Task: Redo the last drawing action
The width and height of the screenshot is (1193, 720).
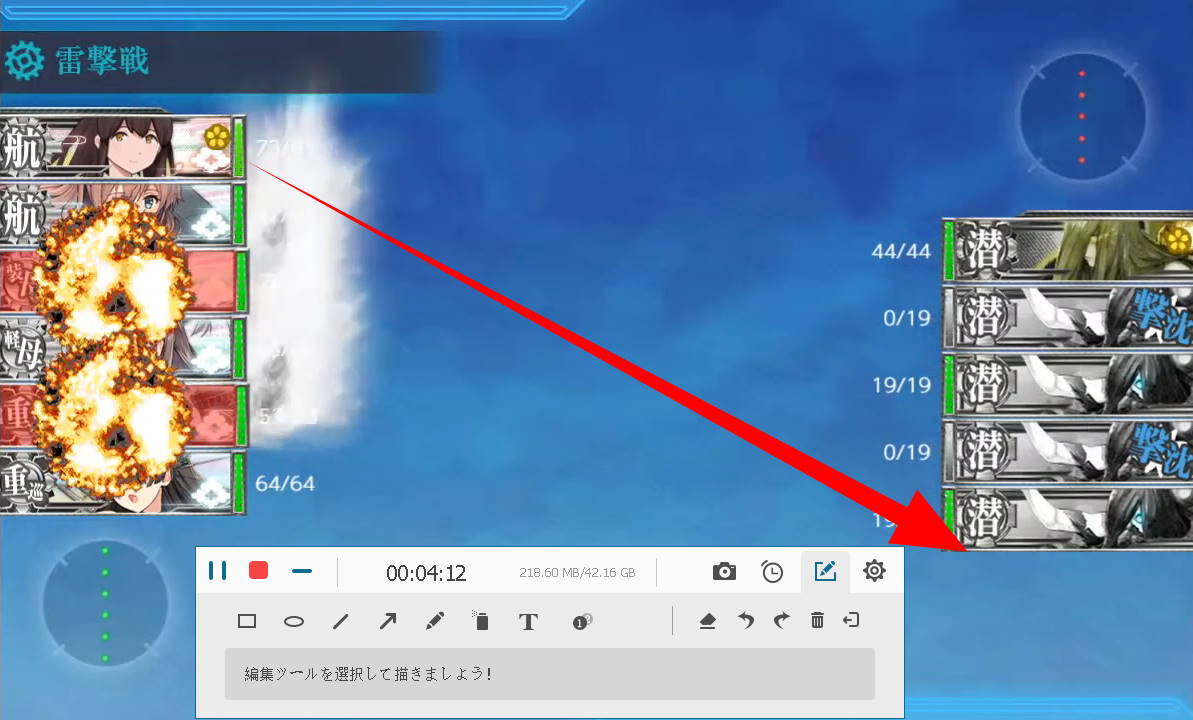Action: point(781,621)
